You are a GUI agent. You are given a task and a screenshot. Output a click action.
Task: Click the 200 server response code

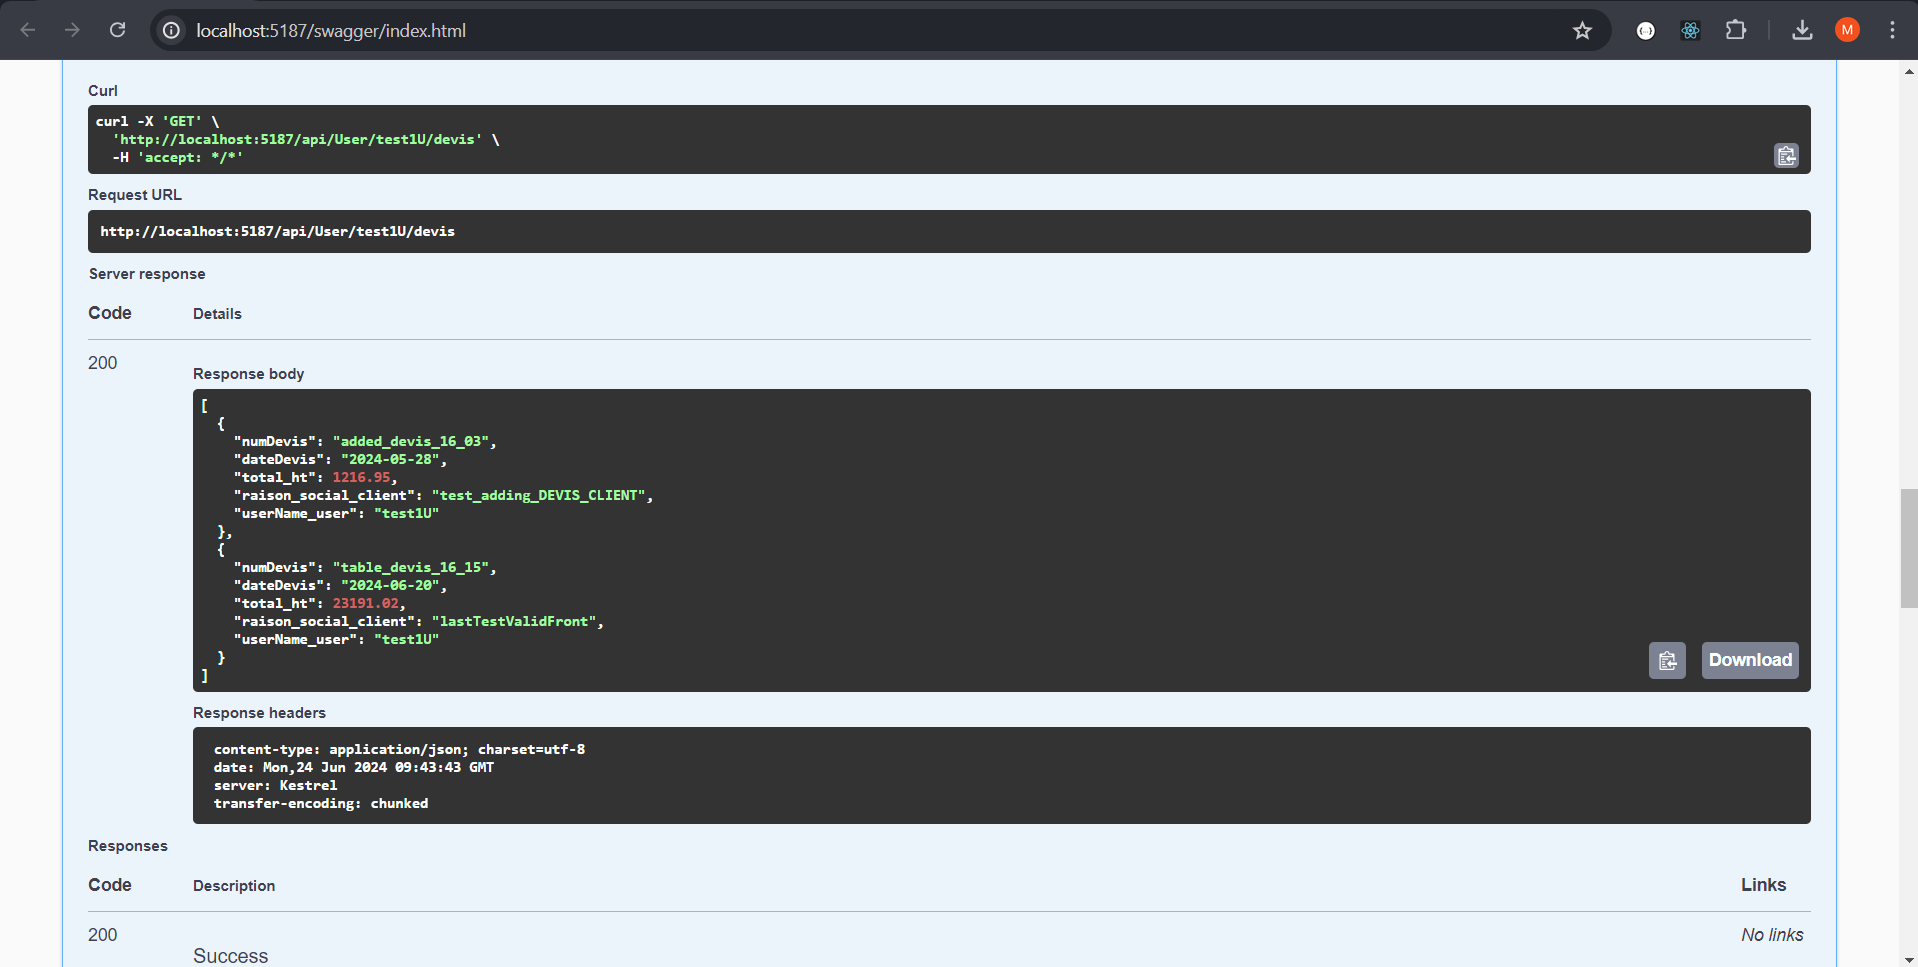(x=102, y=363)
